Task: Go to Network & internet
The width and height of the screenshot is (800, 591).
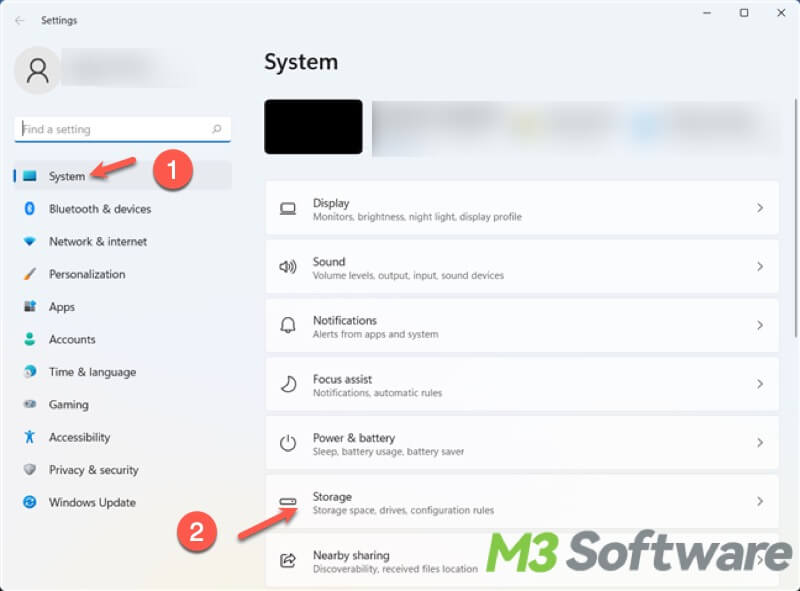Action: (122, 241)
